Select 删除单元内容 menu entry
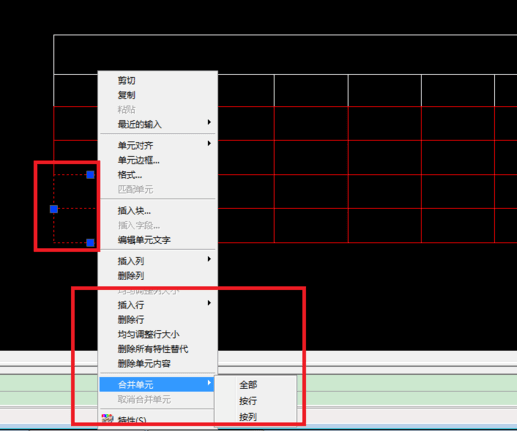Viewport: 517px width, 431px height. click(x=144, y=364)
